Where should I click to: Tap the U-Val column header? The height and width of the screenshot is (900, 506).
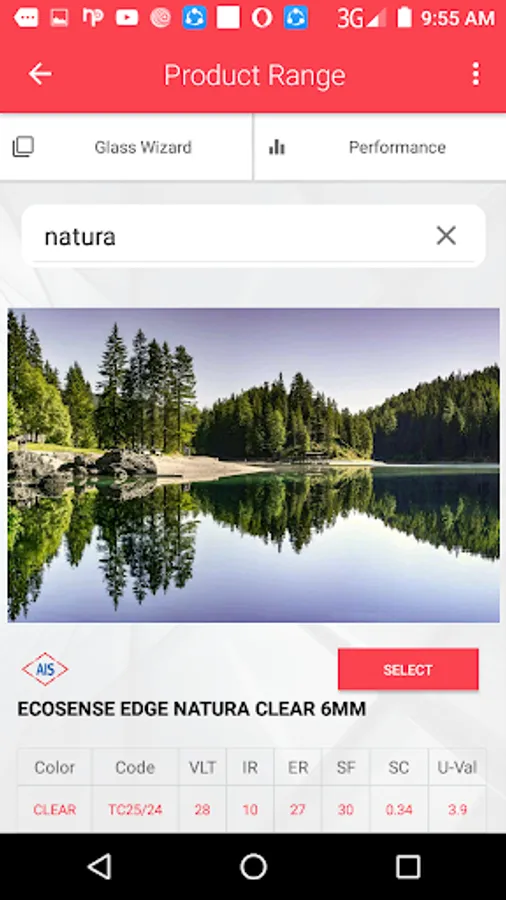pos(457,767)
